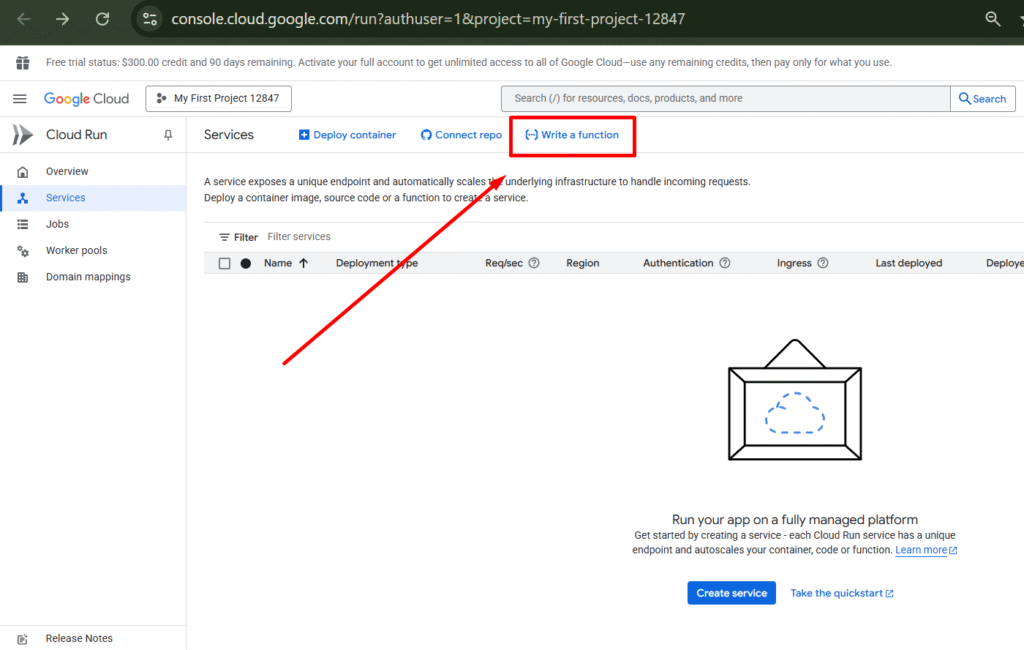Click the gift icon in free trial banner
Viewport: 1024px width, 650px height.
22,62
